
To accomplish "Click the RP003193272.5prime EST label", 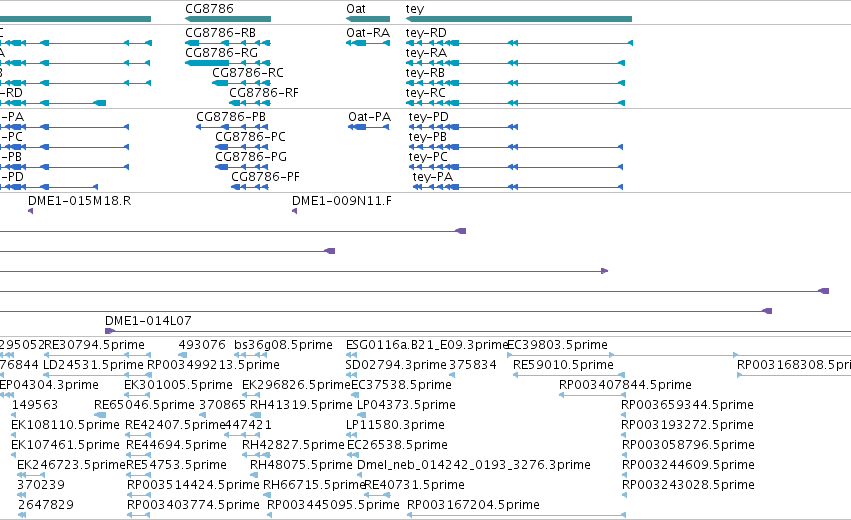I will (x=688, y=426).
